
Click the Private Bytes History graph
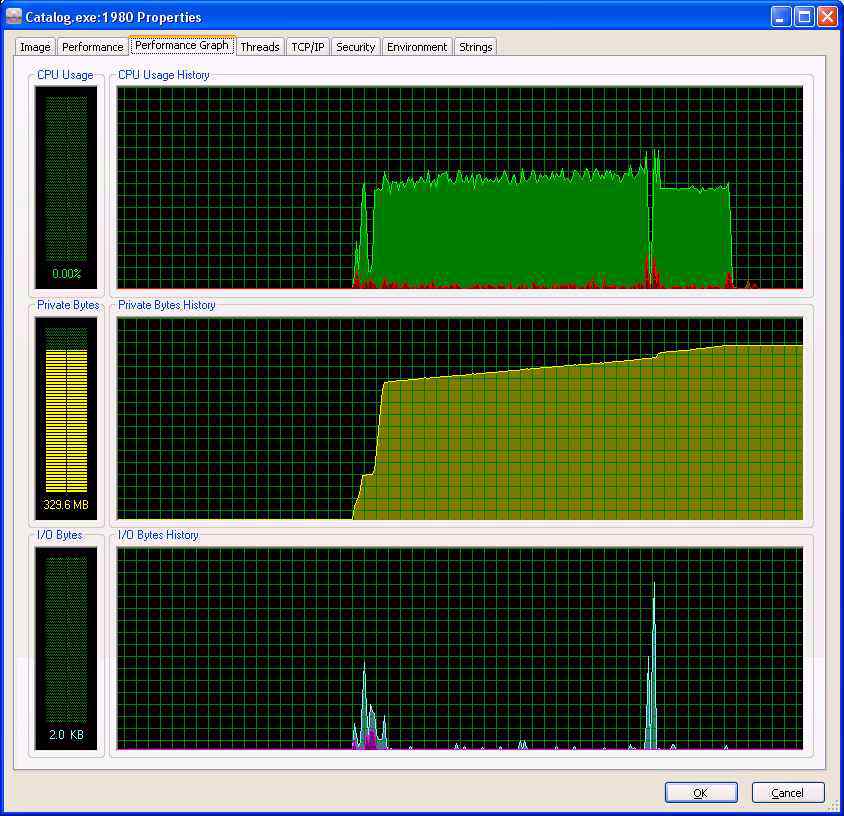point(460,418)
